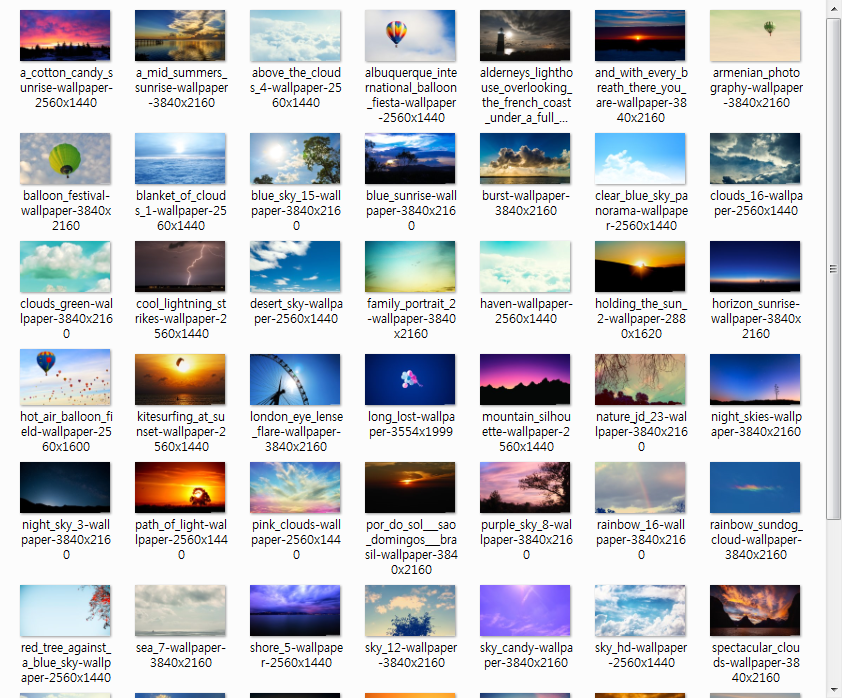Select the holding_the_sun_2 thumbnail
This screenshot has width=842, height=698.
[640, 266]
